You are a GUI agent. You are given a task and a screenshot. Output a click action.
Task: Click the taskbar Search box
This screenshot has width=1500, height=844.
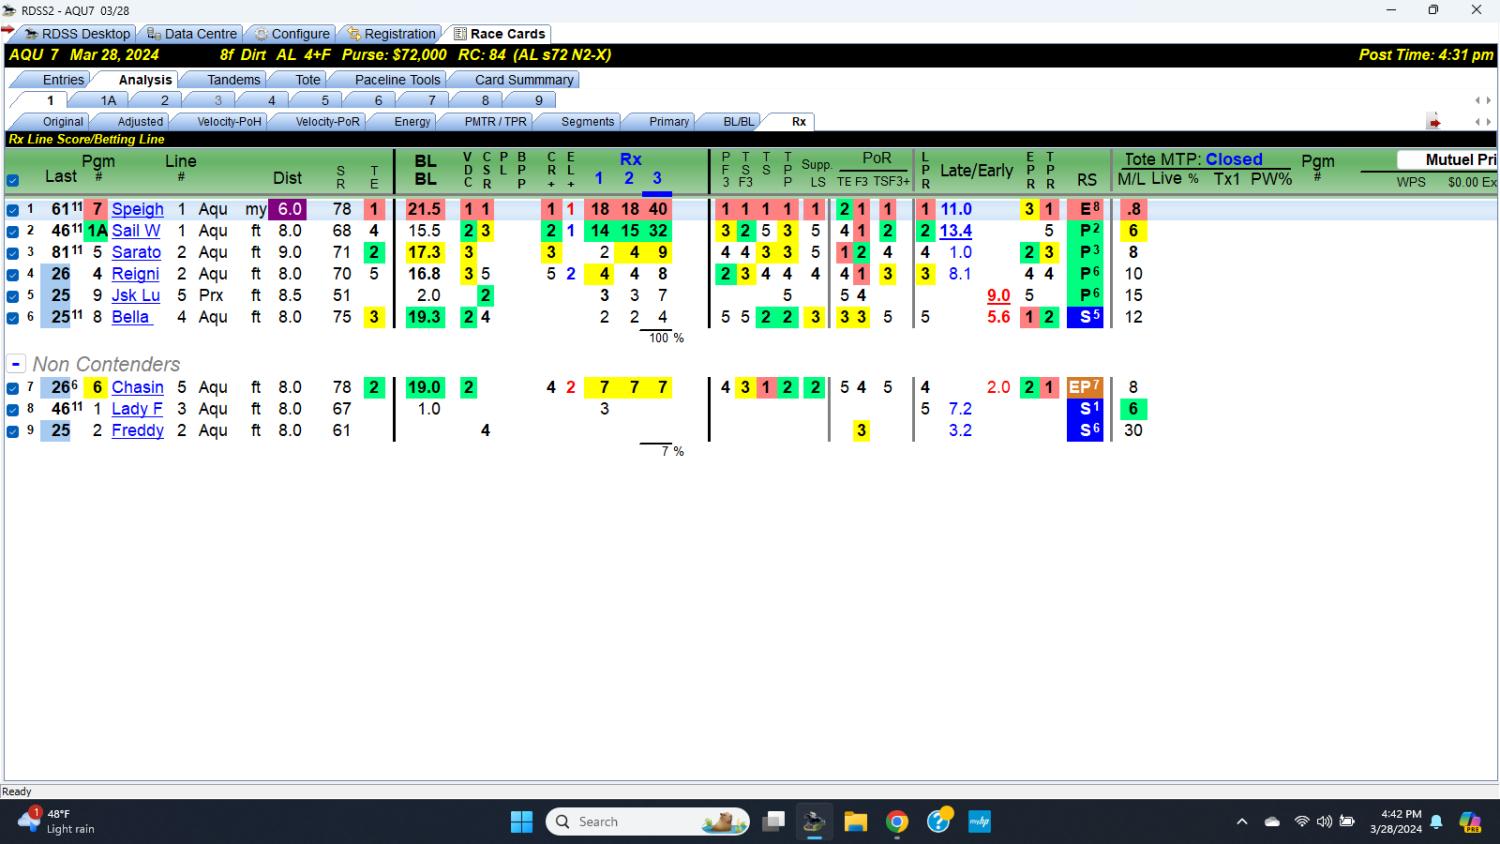click(648, 822)
